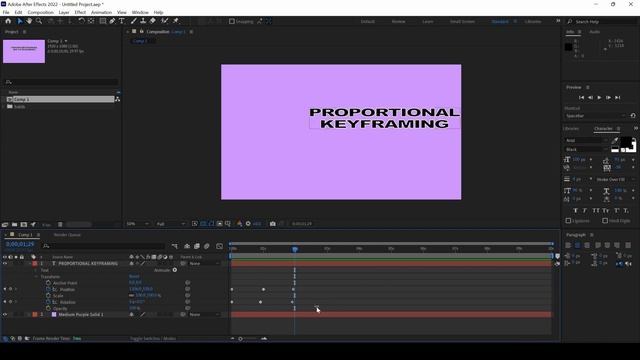Screen dimensions: 640x360
Task: Open the Shortcut Spacebar dropdown
Action: pos(596,116)
